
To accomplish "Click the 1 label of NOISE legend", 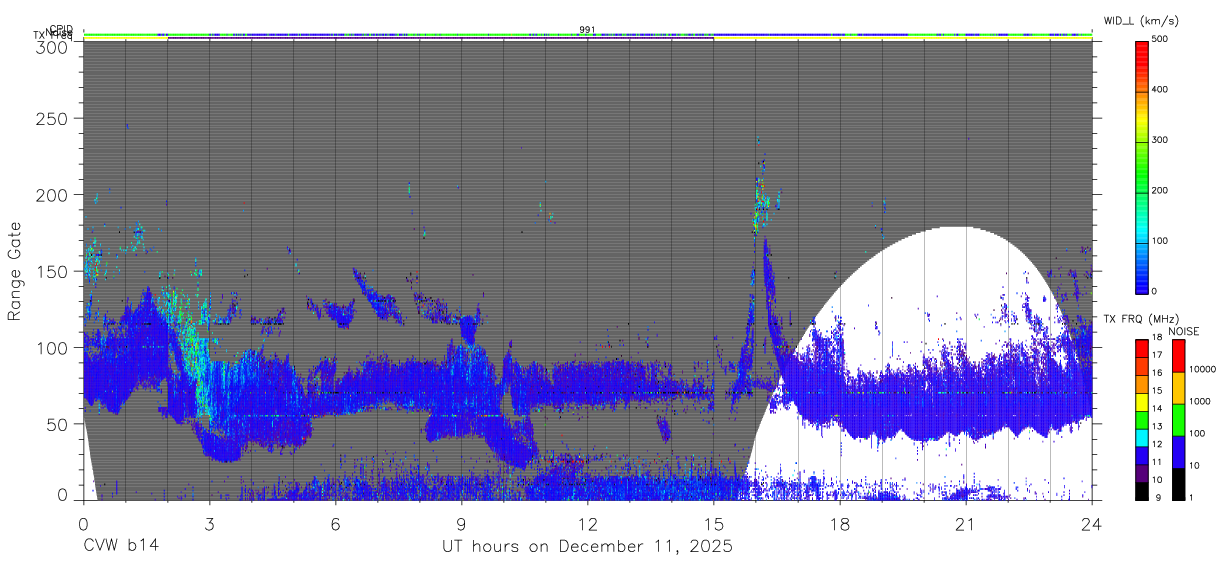I will 1190,497.
